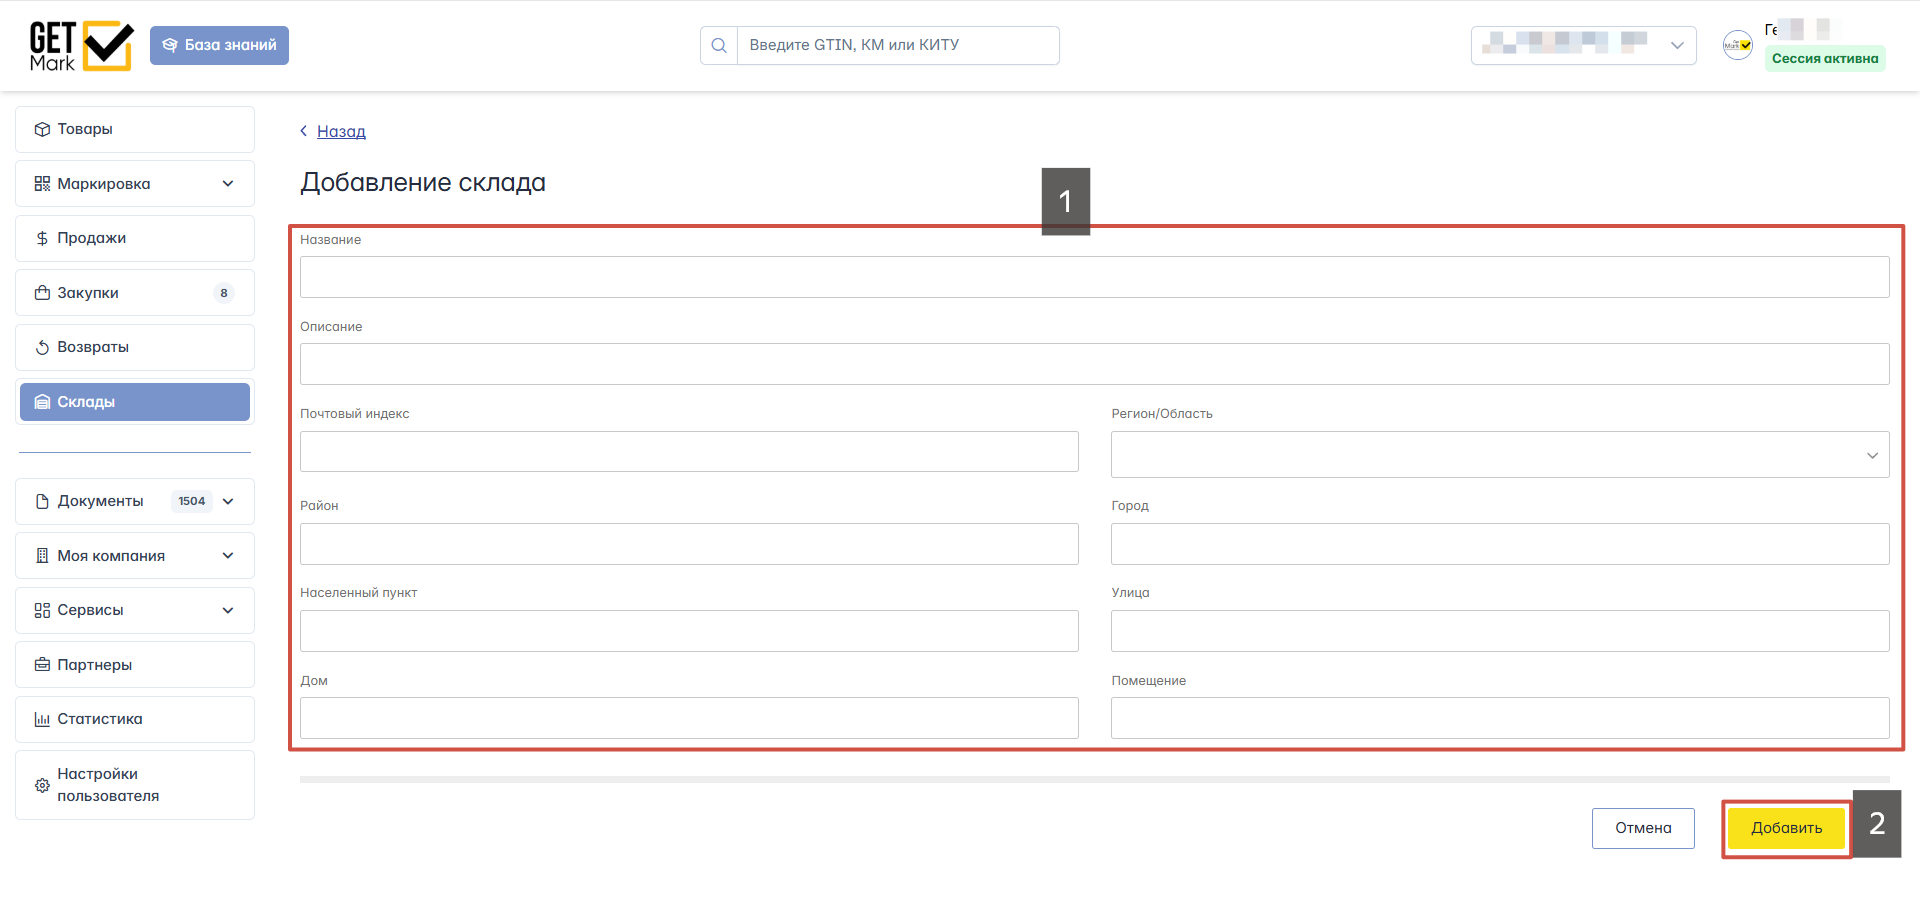Click the Склады warehouse icon
Viewport: 1920px width, 905px height.
point(42,402)
